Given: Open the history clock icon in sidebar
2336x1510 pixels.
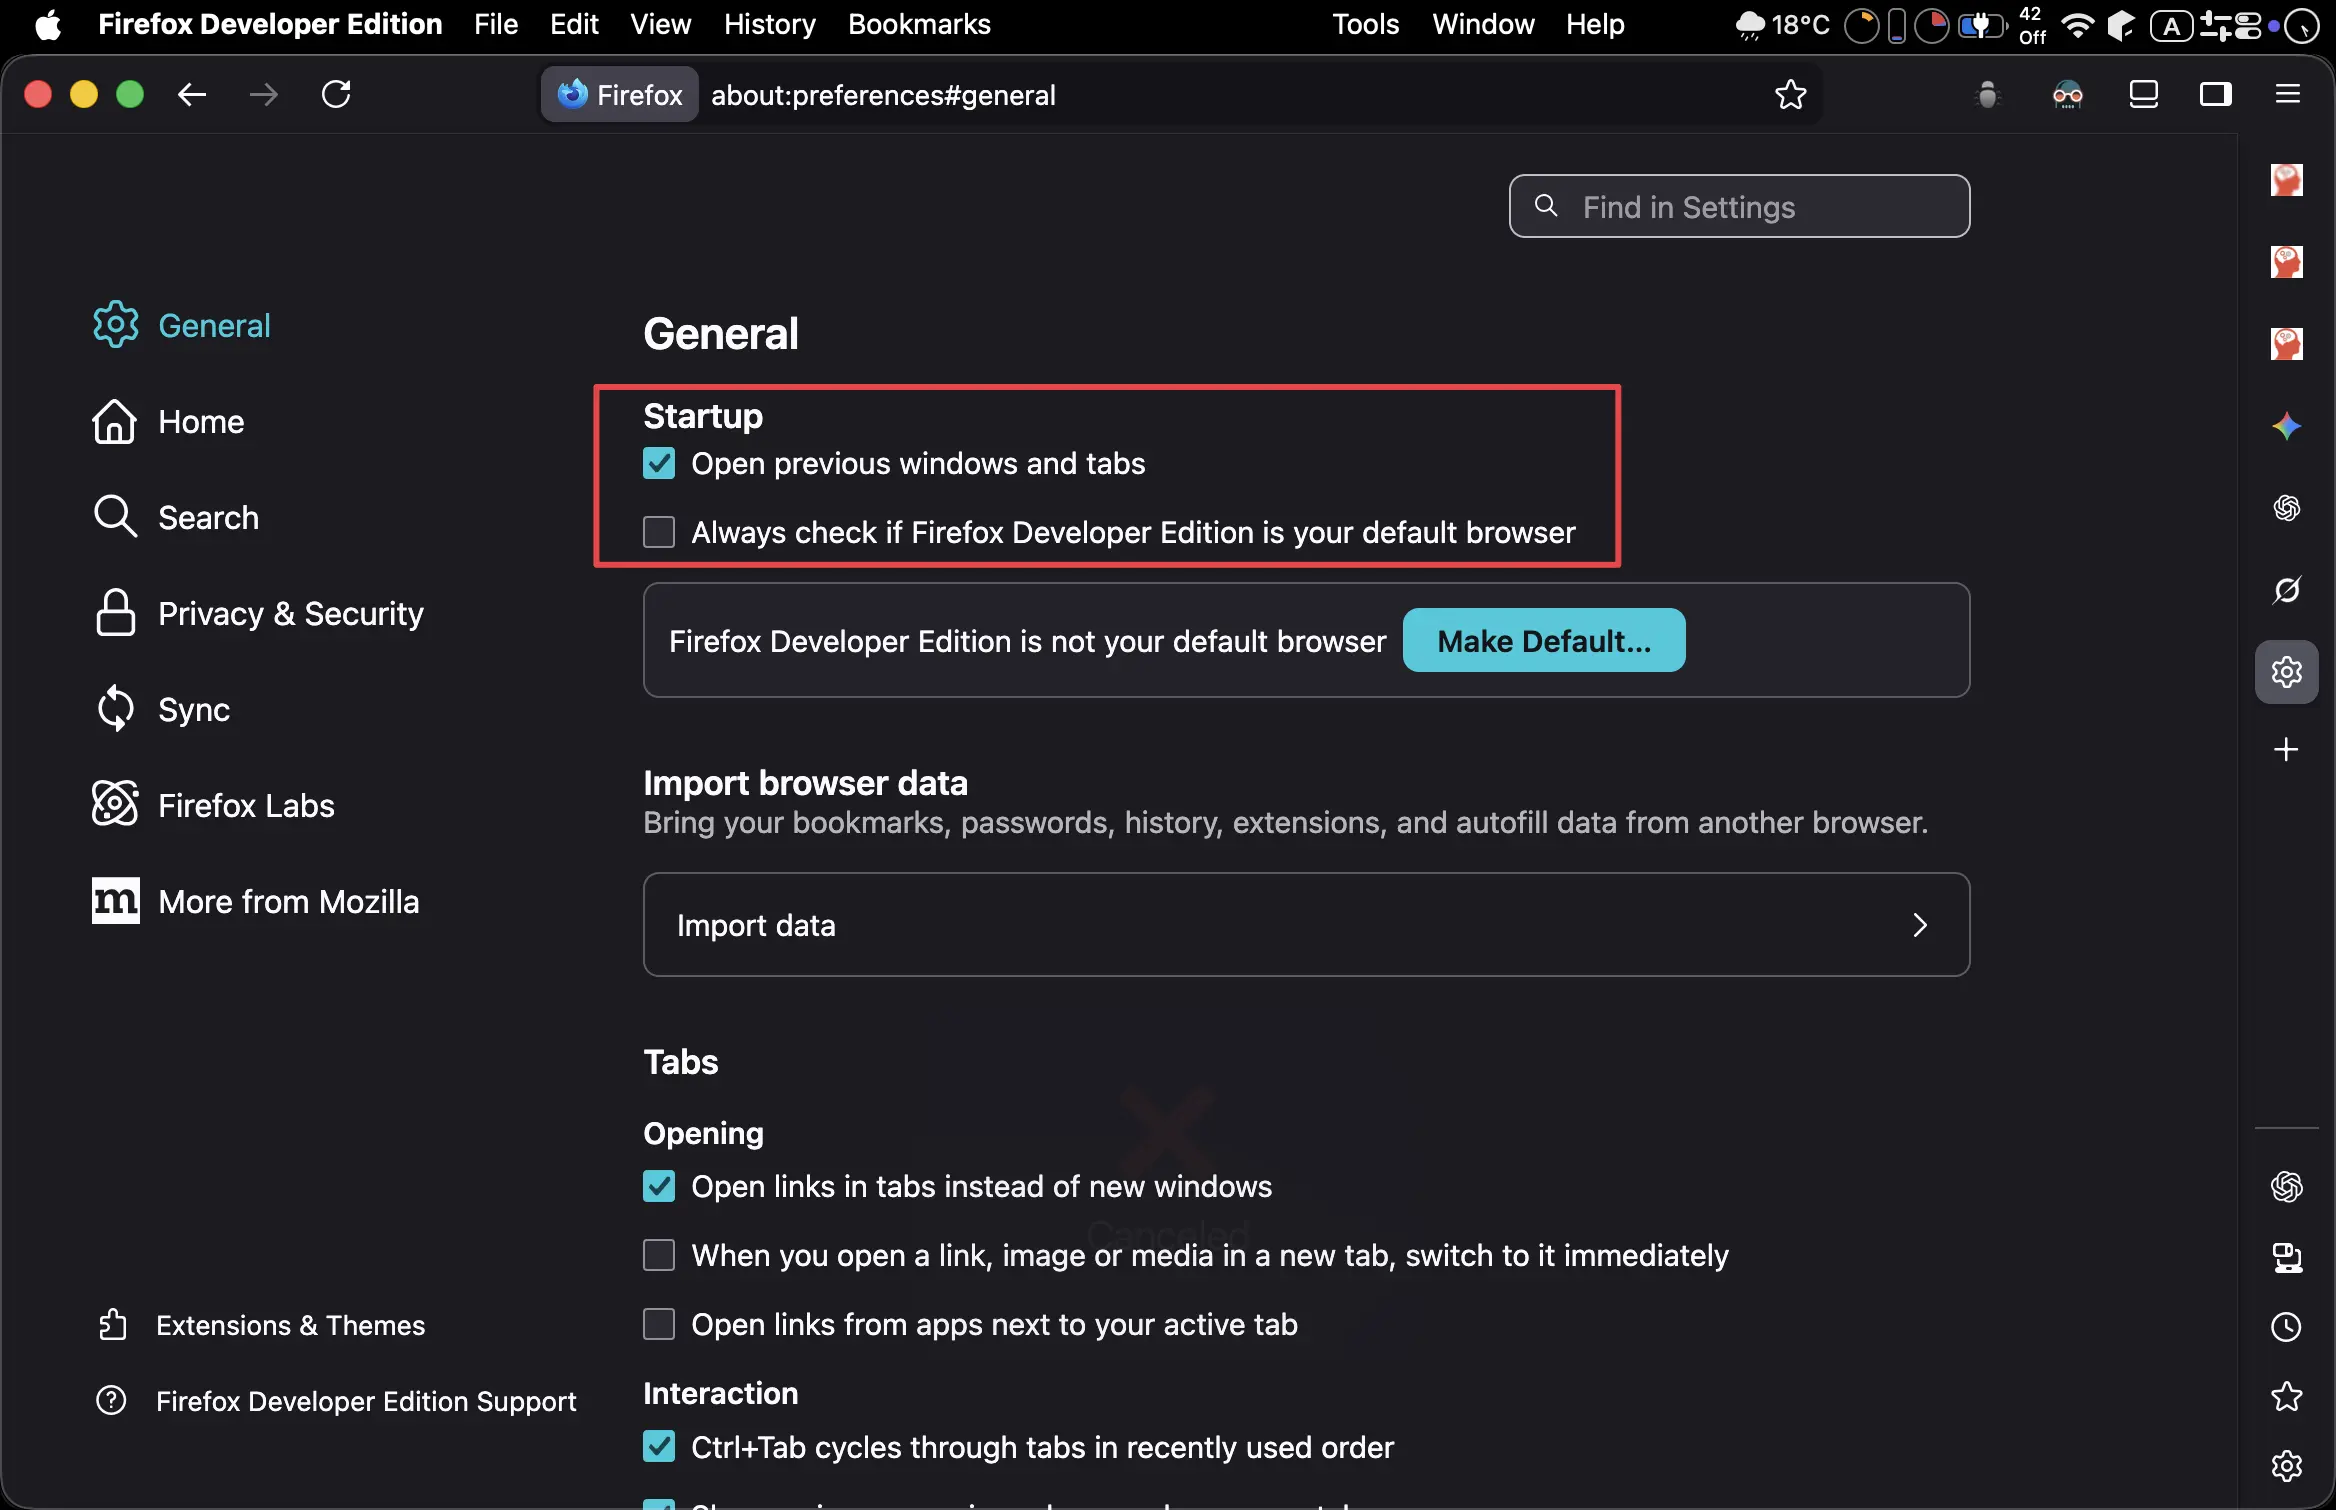Looking at the screenshot, I should pos(2286,1327).
